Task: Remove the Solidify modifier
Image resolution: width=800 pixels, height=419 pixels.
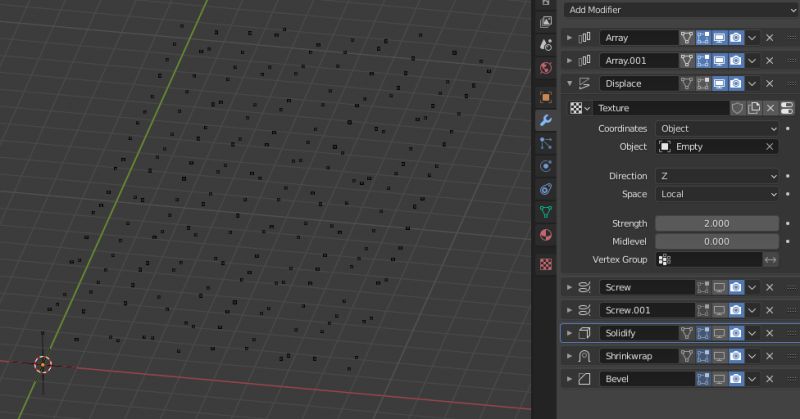Action: pos(770,333)
